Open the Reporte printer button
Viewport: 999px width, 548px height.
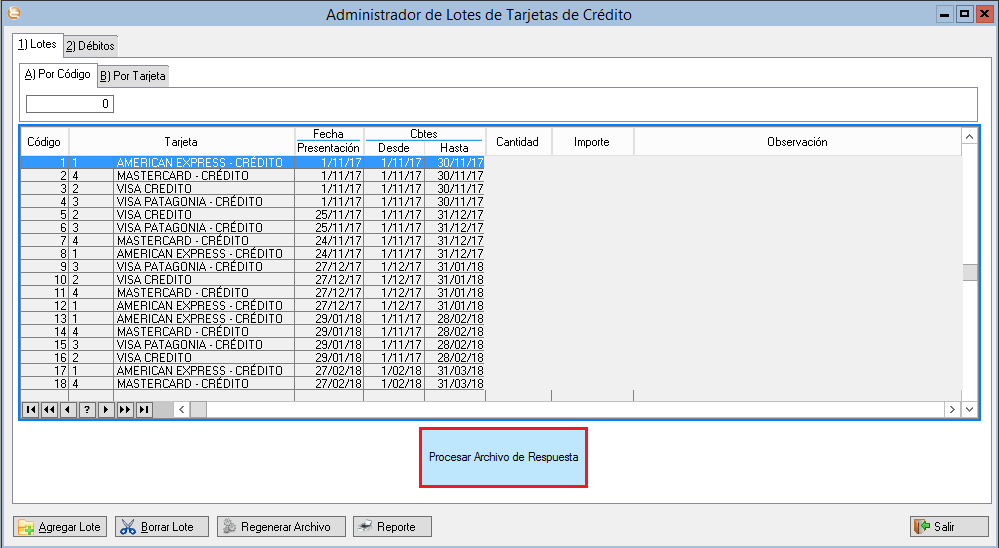392,527
